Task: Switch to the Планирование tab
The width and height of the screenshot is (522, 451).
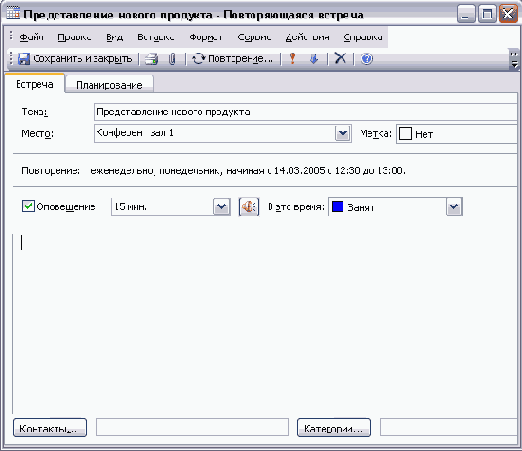Action: (109, 85)
